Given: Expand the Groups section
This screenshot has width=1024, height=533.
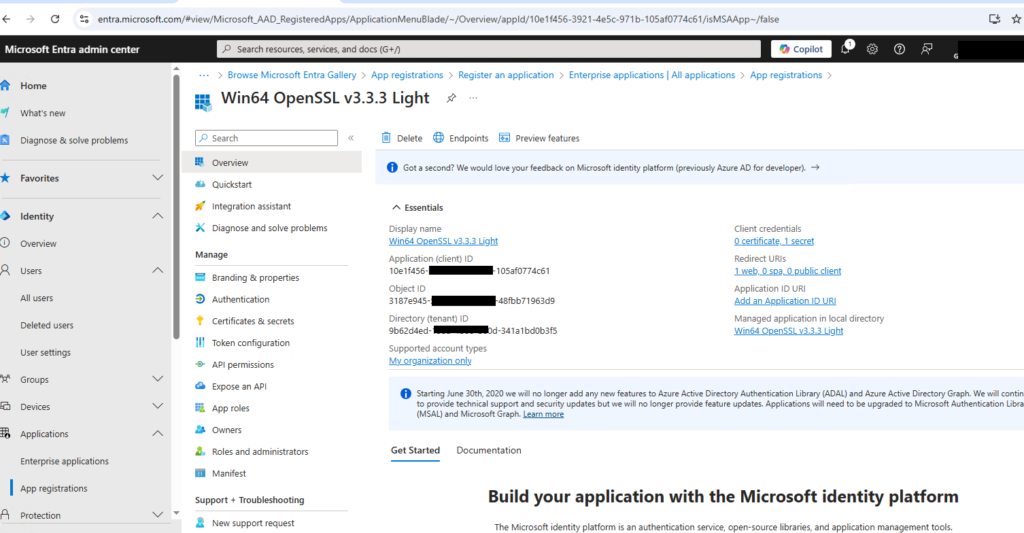Looking at the screenshot, I should pos(157,379).
